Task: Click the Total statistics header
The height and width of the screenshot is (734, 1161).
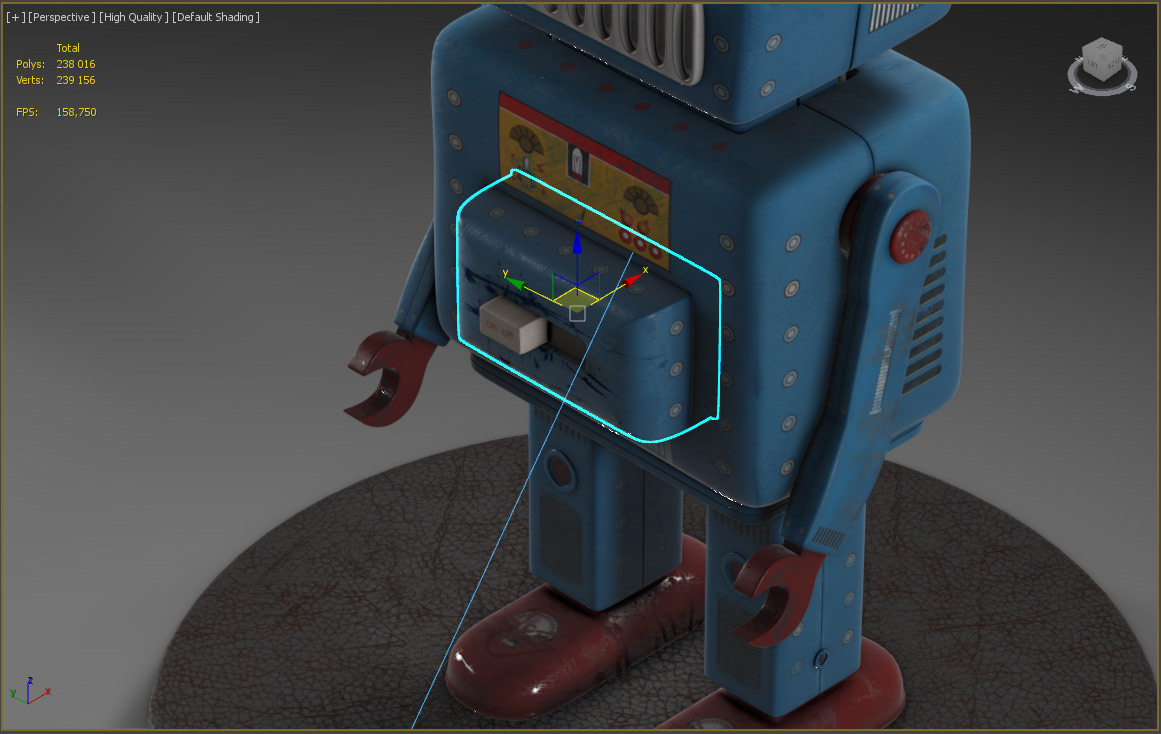Action: (68, 48)
